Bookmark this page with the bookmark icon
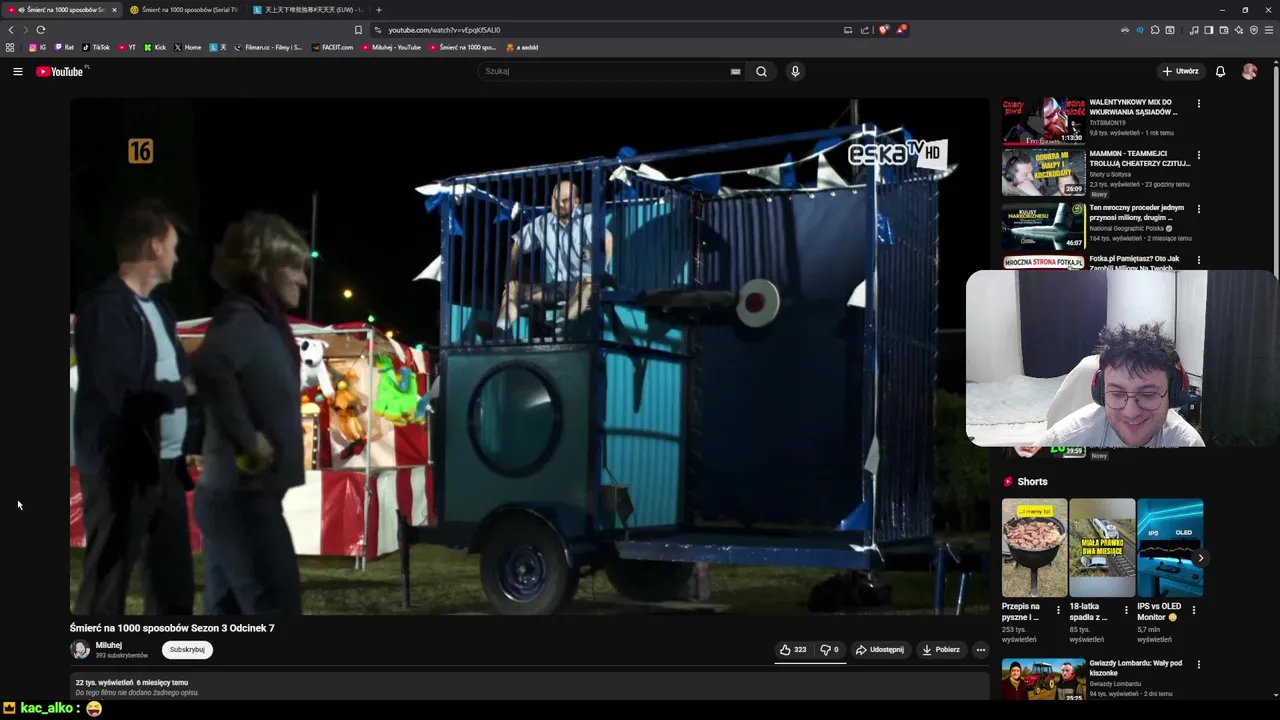1280x720 pixels. point(358,30)
